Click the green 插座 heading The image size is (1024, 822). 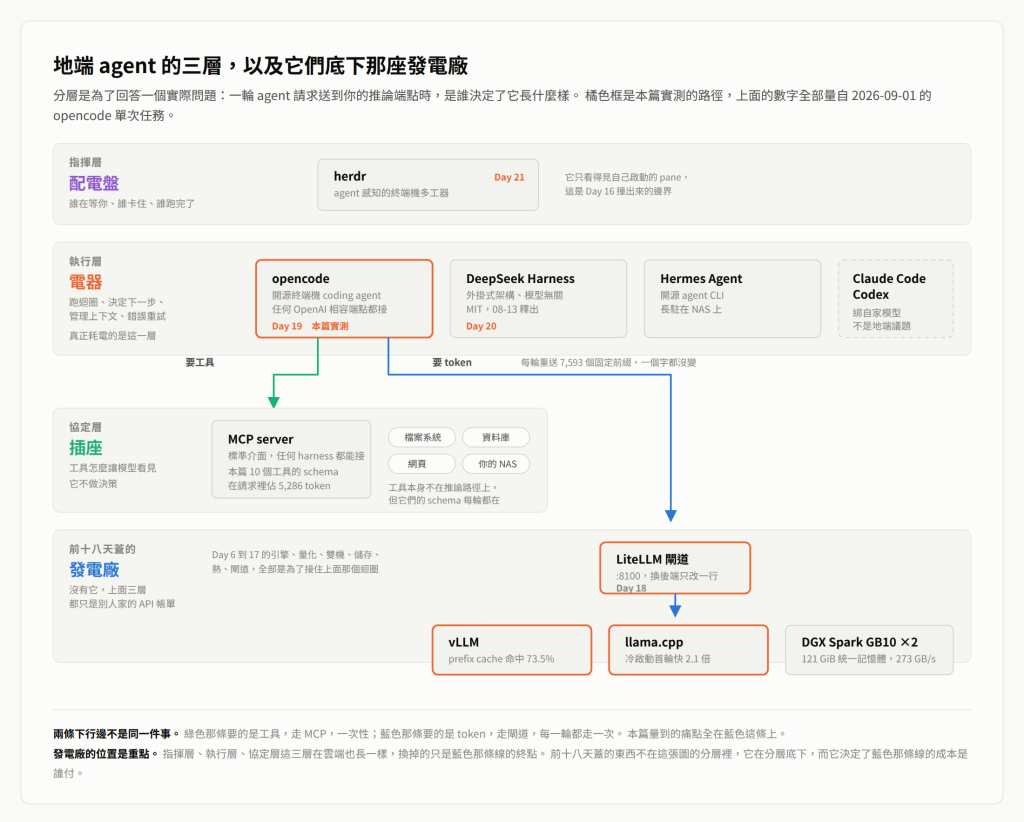[x=86, y=448]
